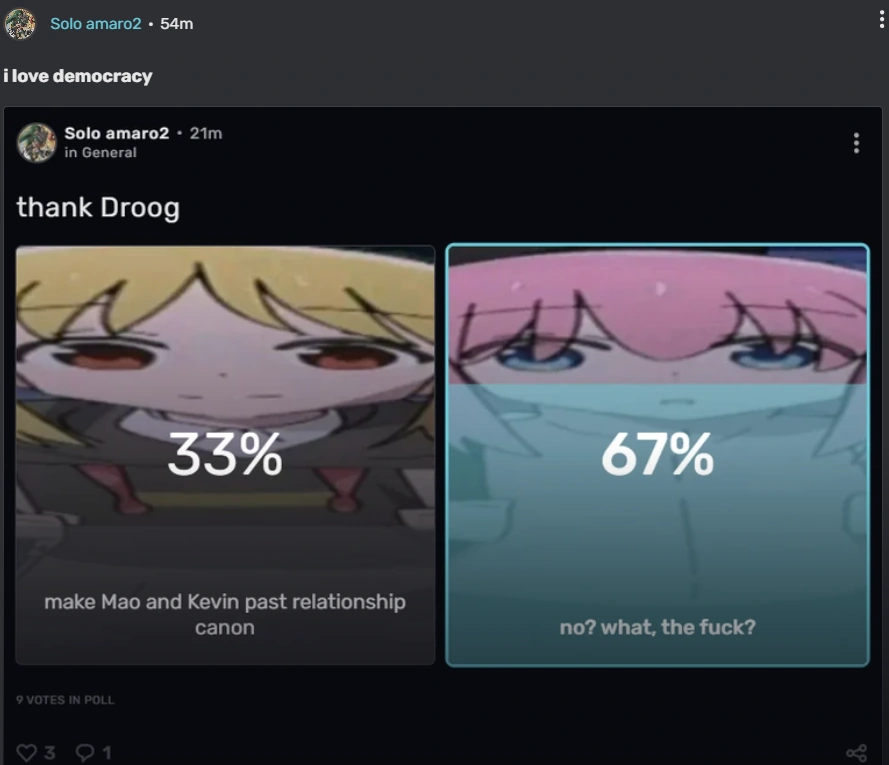889x765 pixels.
Task: Open the outer post's three-dot options menu
Action: [881, 19]
